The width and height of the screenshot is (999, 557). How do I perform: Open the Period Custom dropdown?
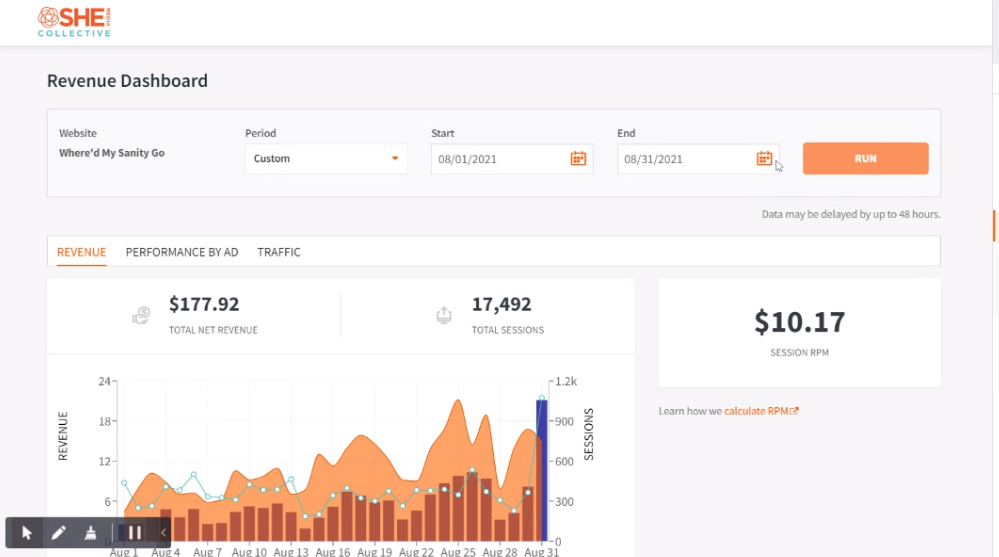click(x=326, y=159)
